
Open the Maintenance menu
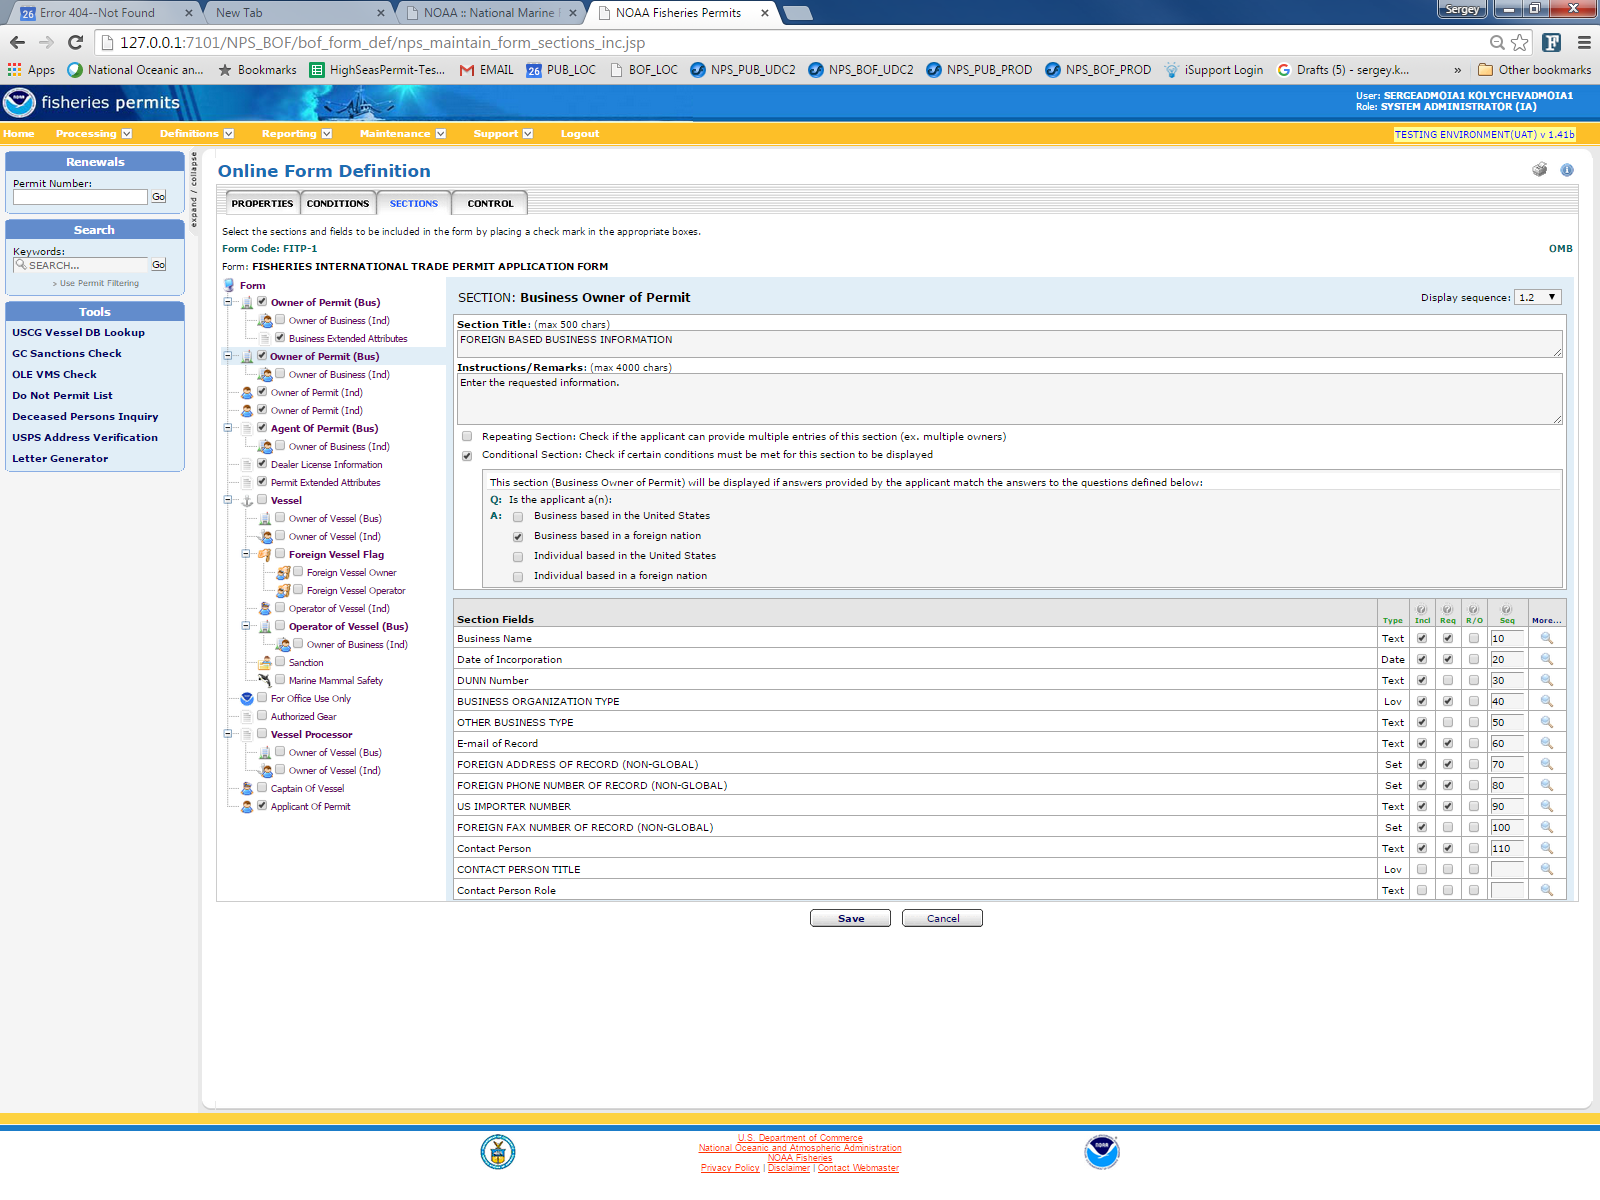click(402, 134)
